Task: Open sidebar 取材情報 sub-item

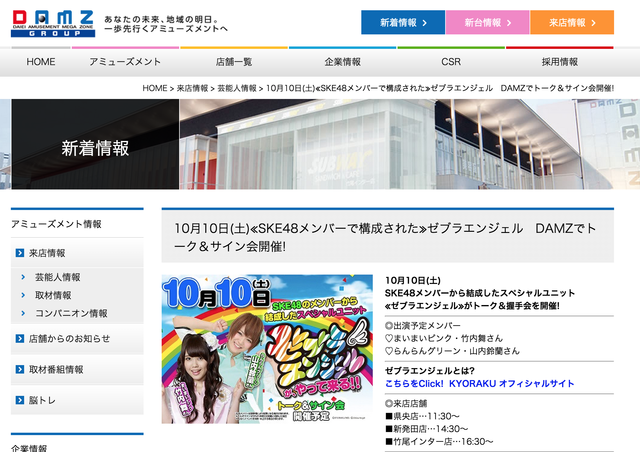Action: [x=53, y=295]
